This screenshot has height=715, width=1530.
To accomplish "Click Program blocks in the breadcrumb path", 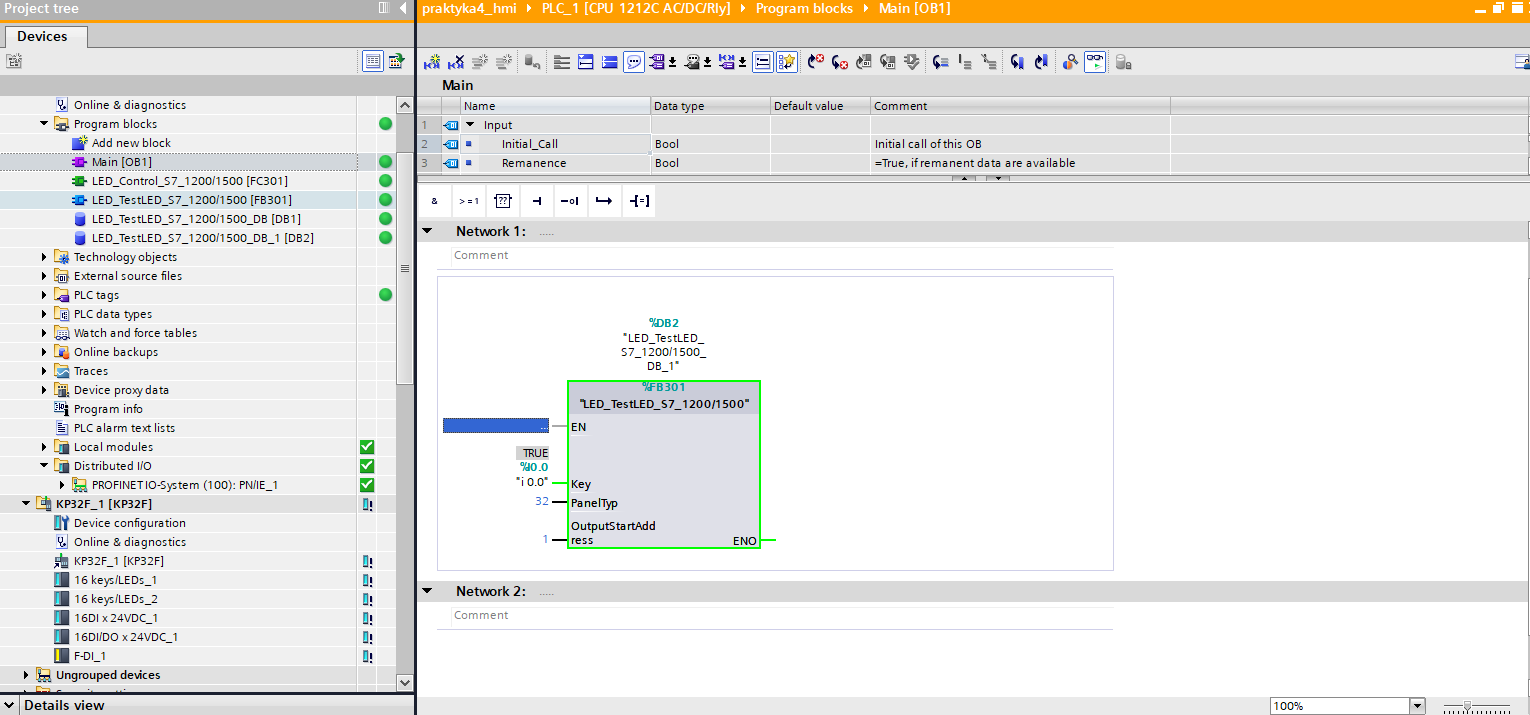I will point(804,8).
